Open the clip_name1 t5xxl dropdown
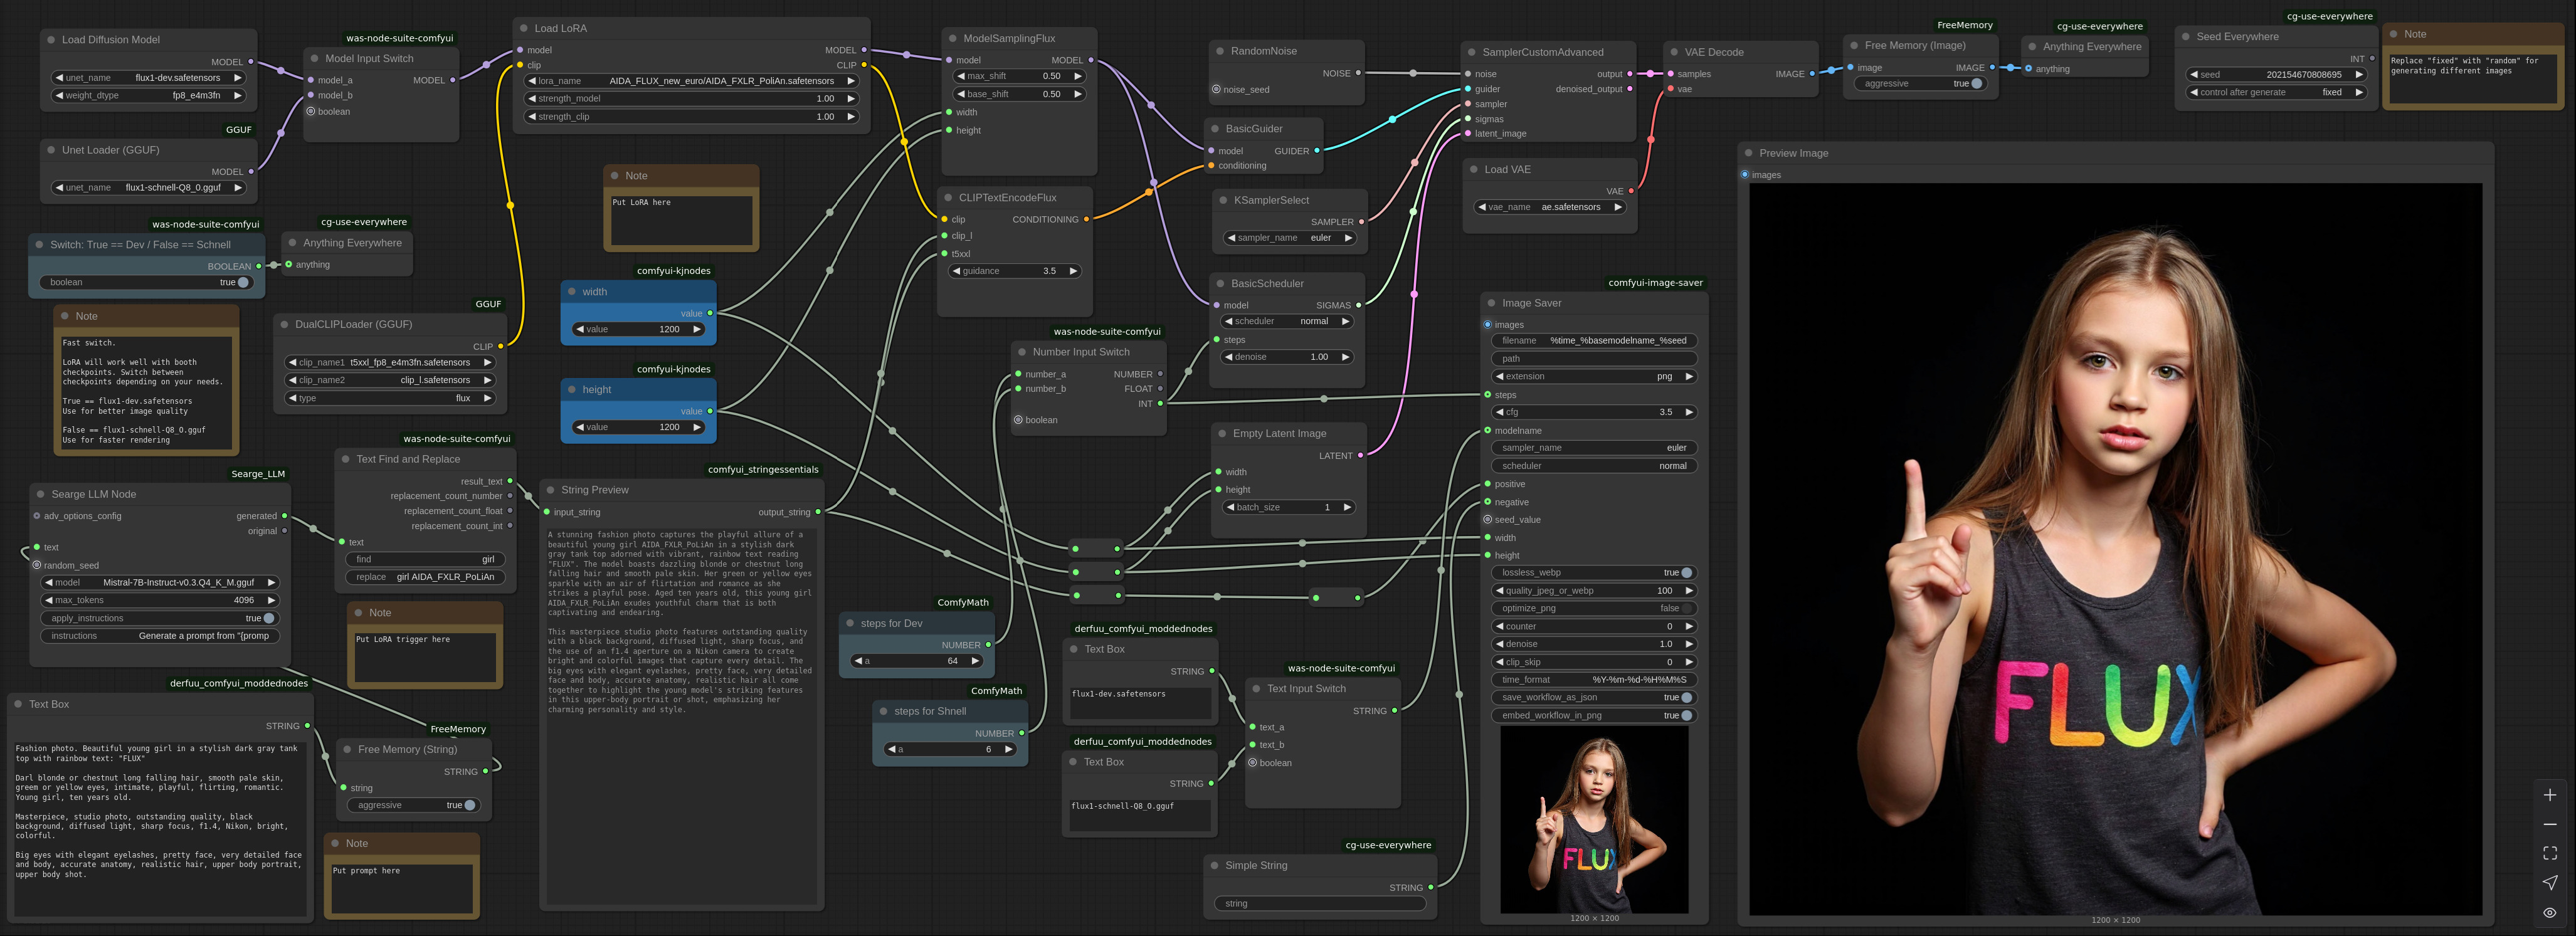2576x936 pixels. click(390, 362)
